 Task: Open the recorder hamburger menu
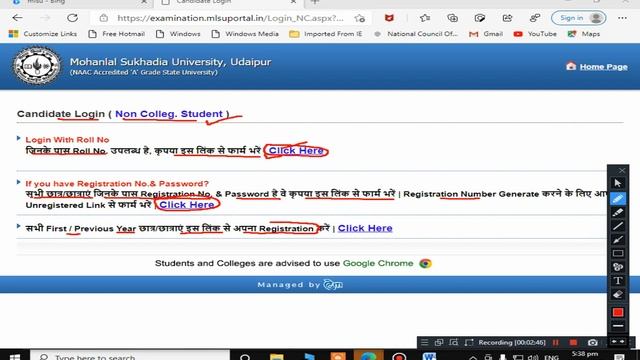(x=424, y=342)
